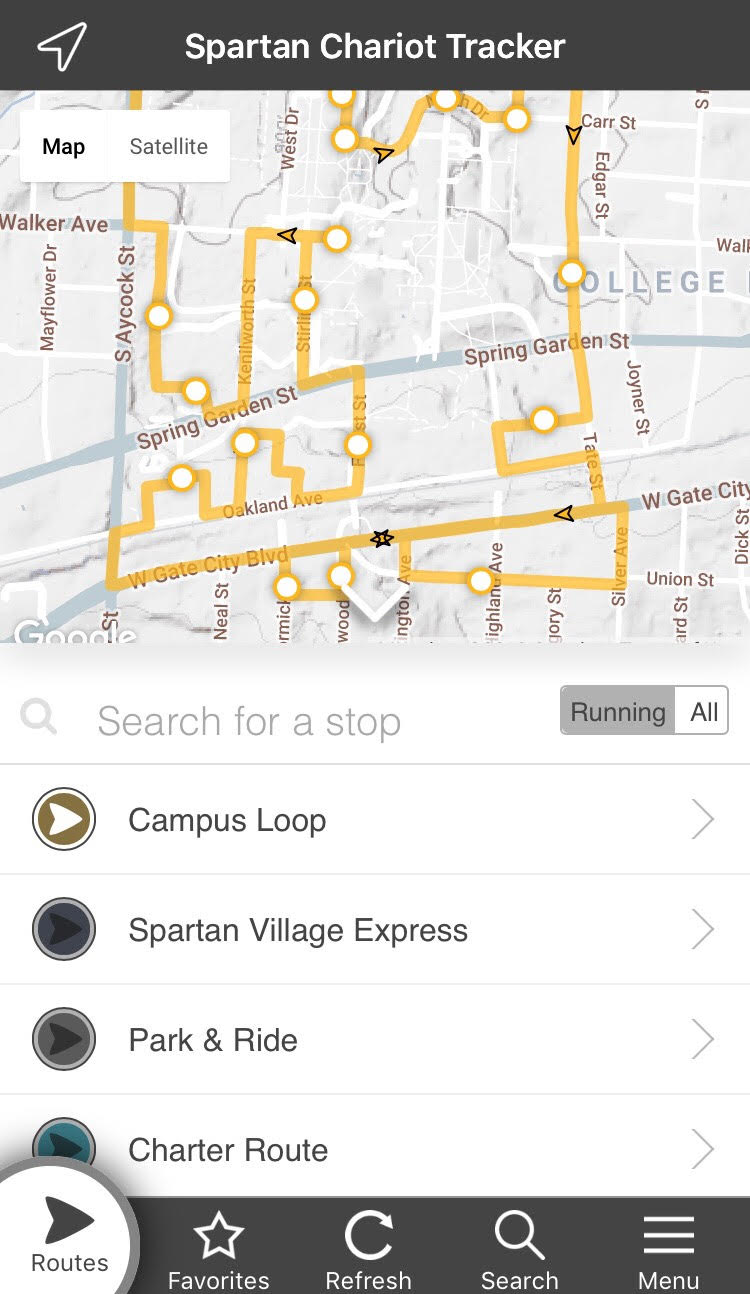Expand Campus Loop with its chevron
Image resolution: width=750 pixels, height=1294 pixels.
coord(703,820)
